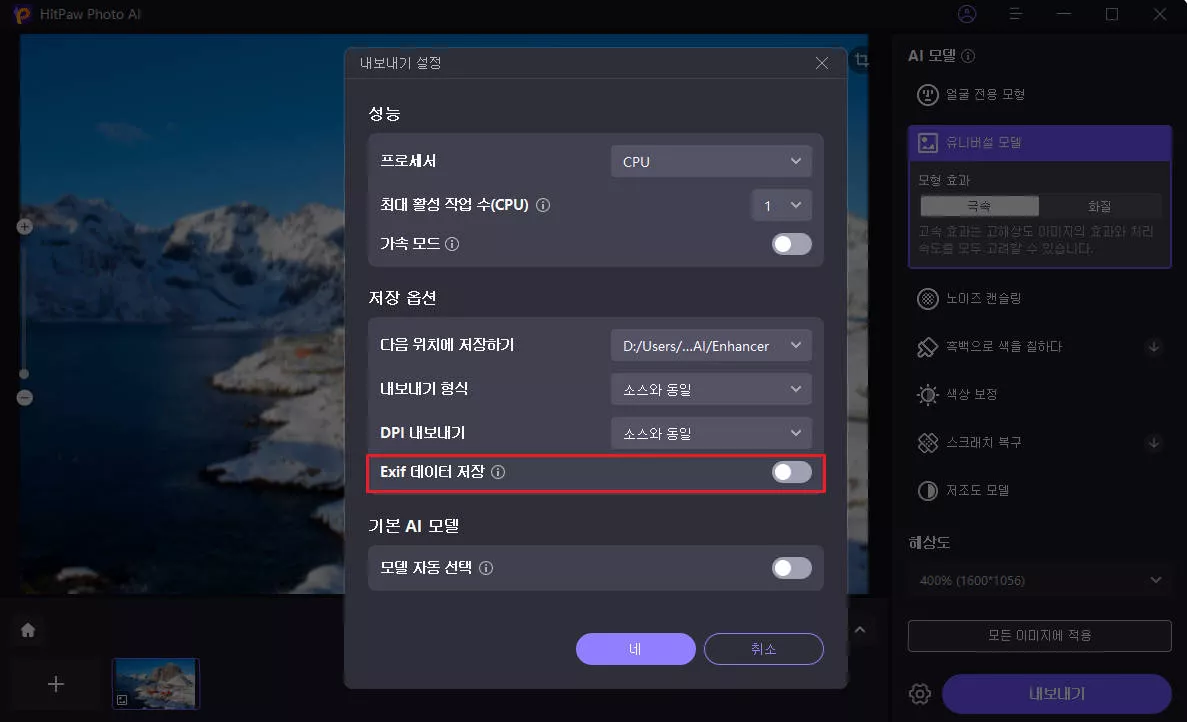Open settings via the gear icon

pyautogui.click(x=919, y=693)
